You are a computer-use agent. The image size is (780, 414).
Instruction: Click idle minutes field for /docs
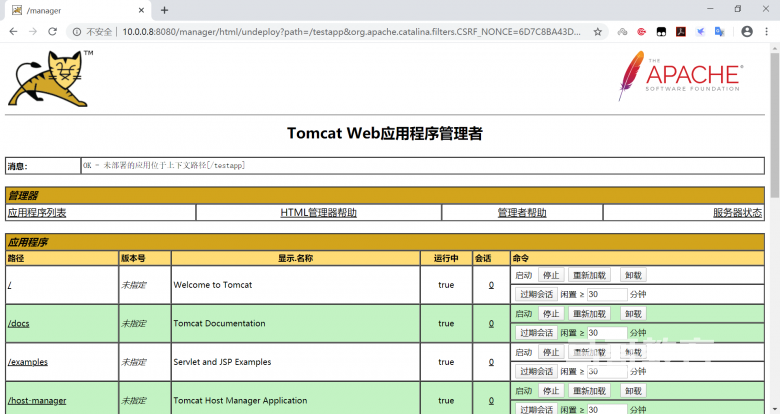pyautogui.click(x=607, y=333)
